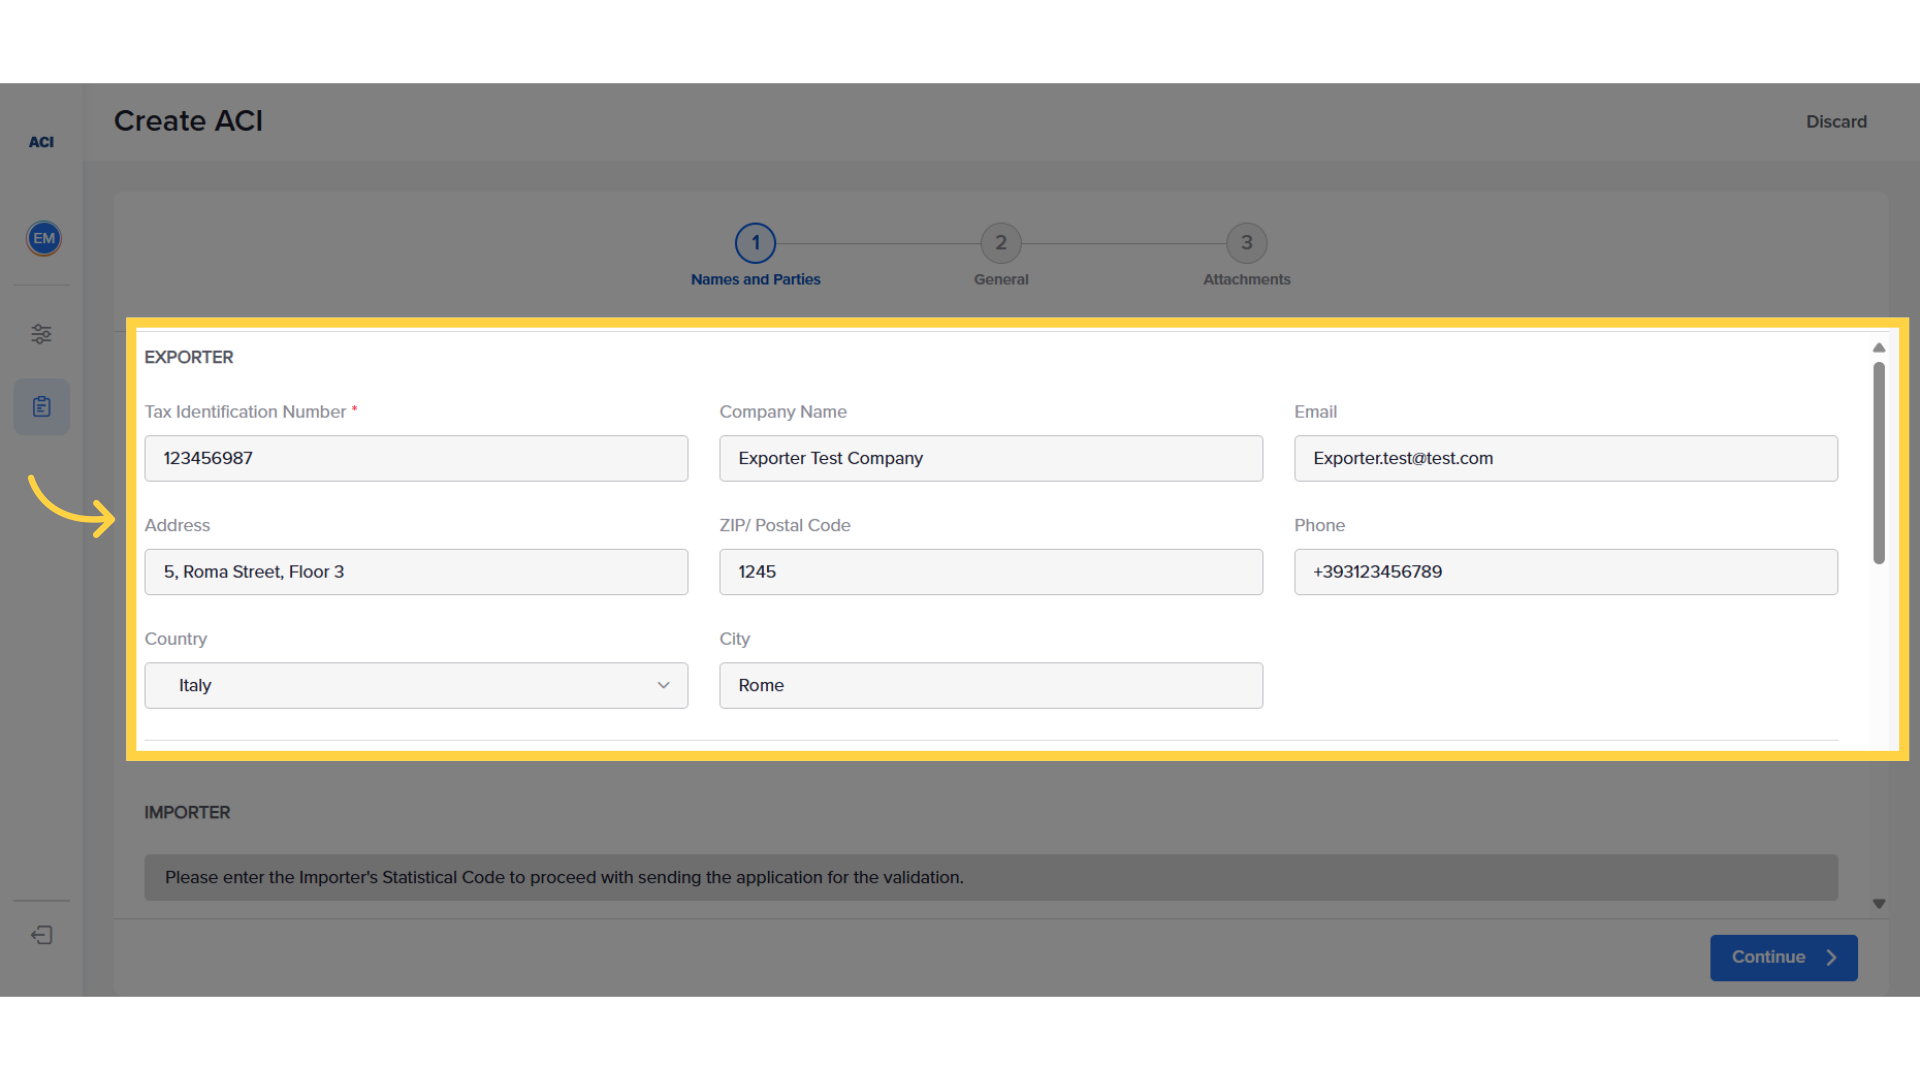This screenshot has height=1080, width=1920.
Task: Click the scrollbar up arrow
Action: (1878, 347)
